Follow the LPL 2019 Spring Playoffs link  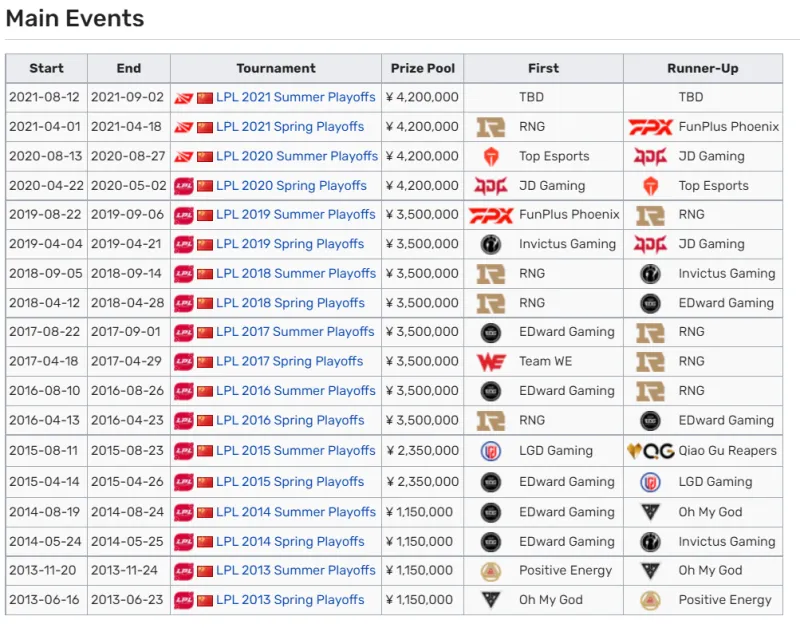(290, 244)
